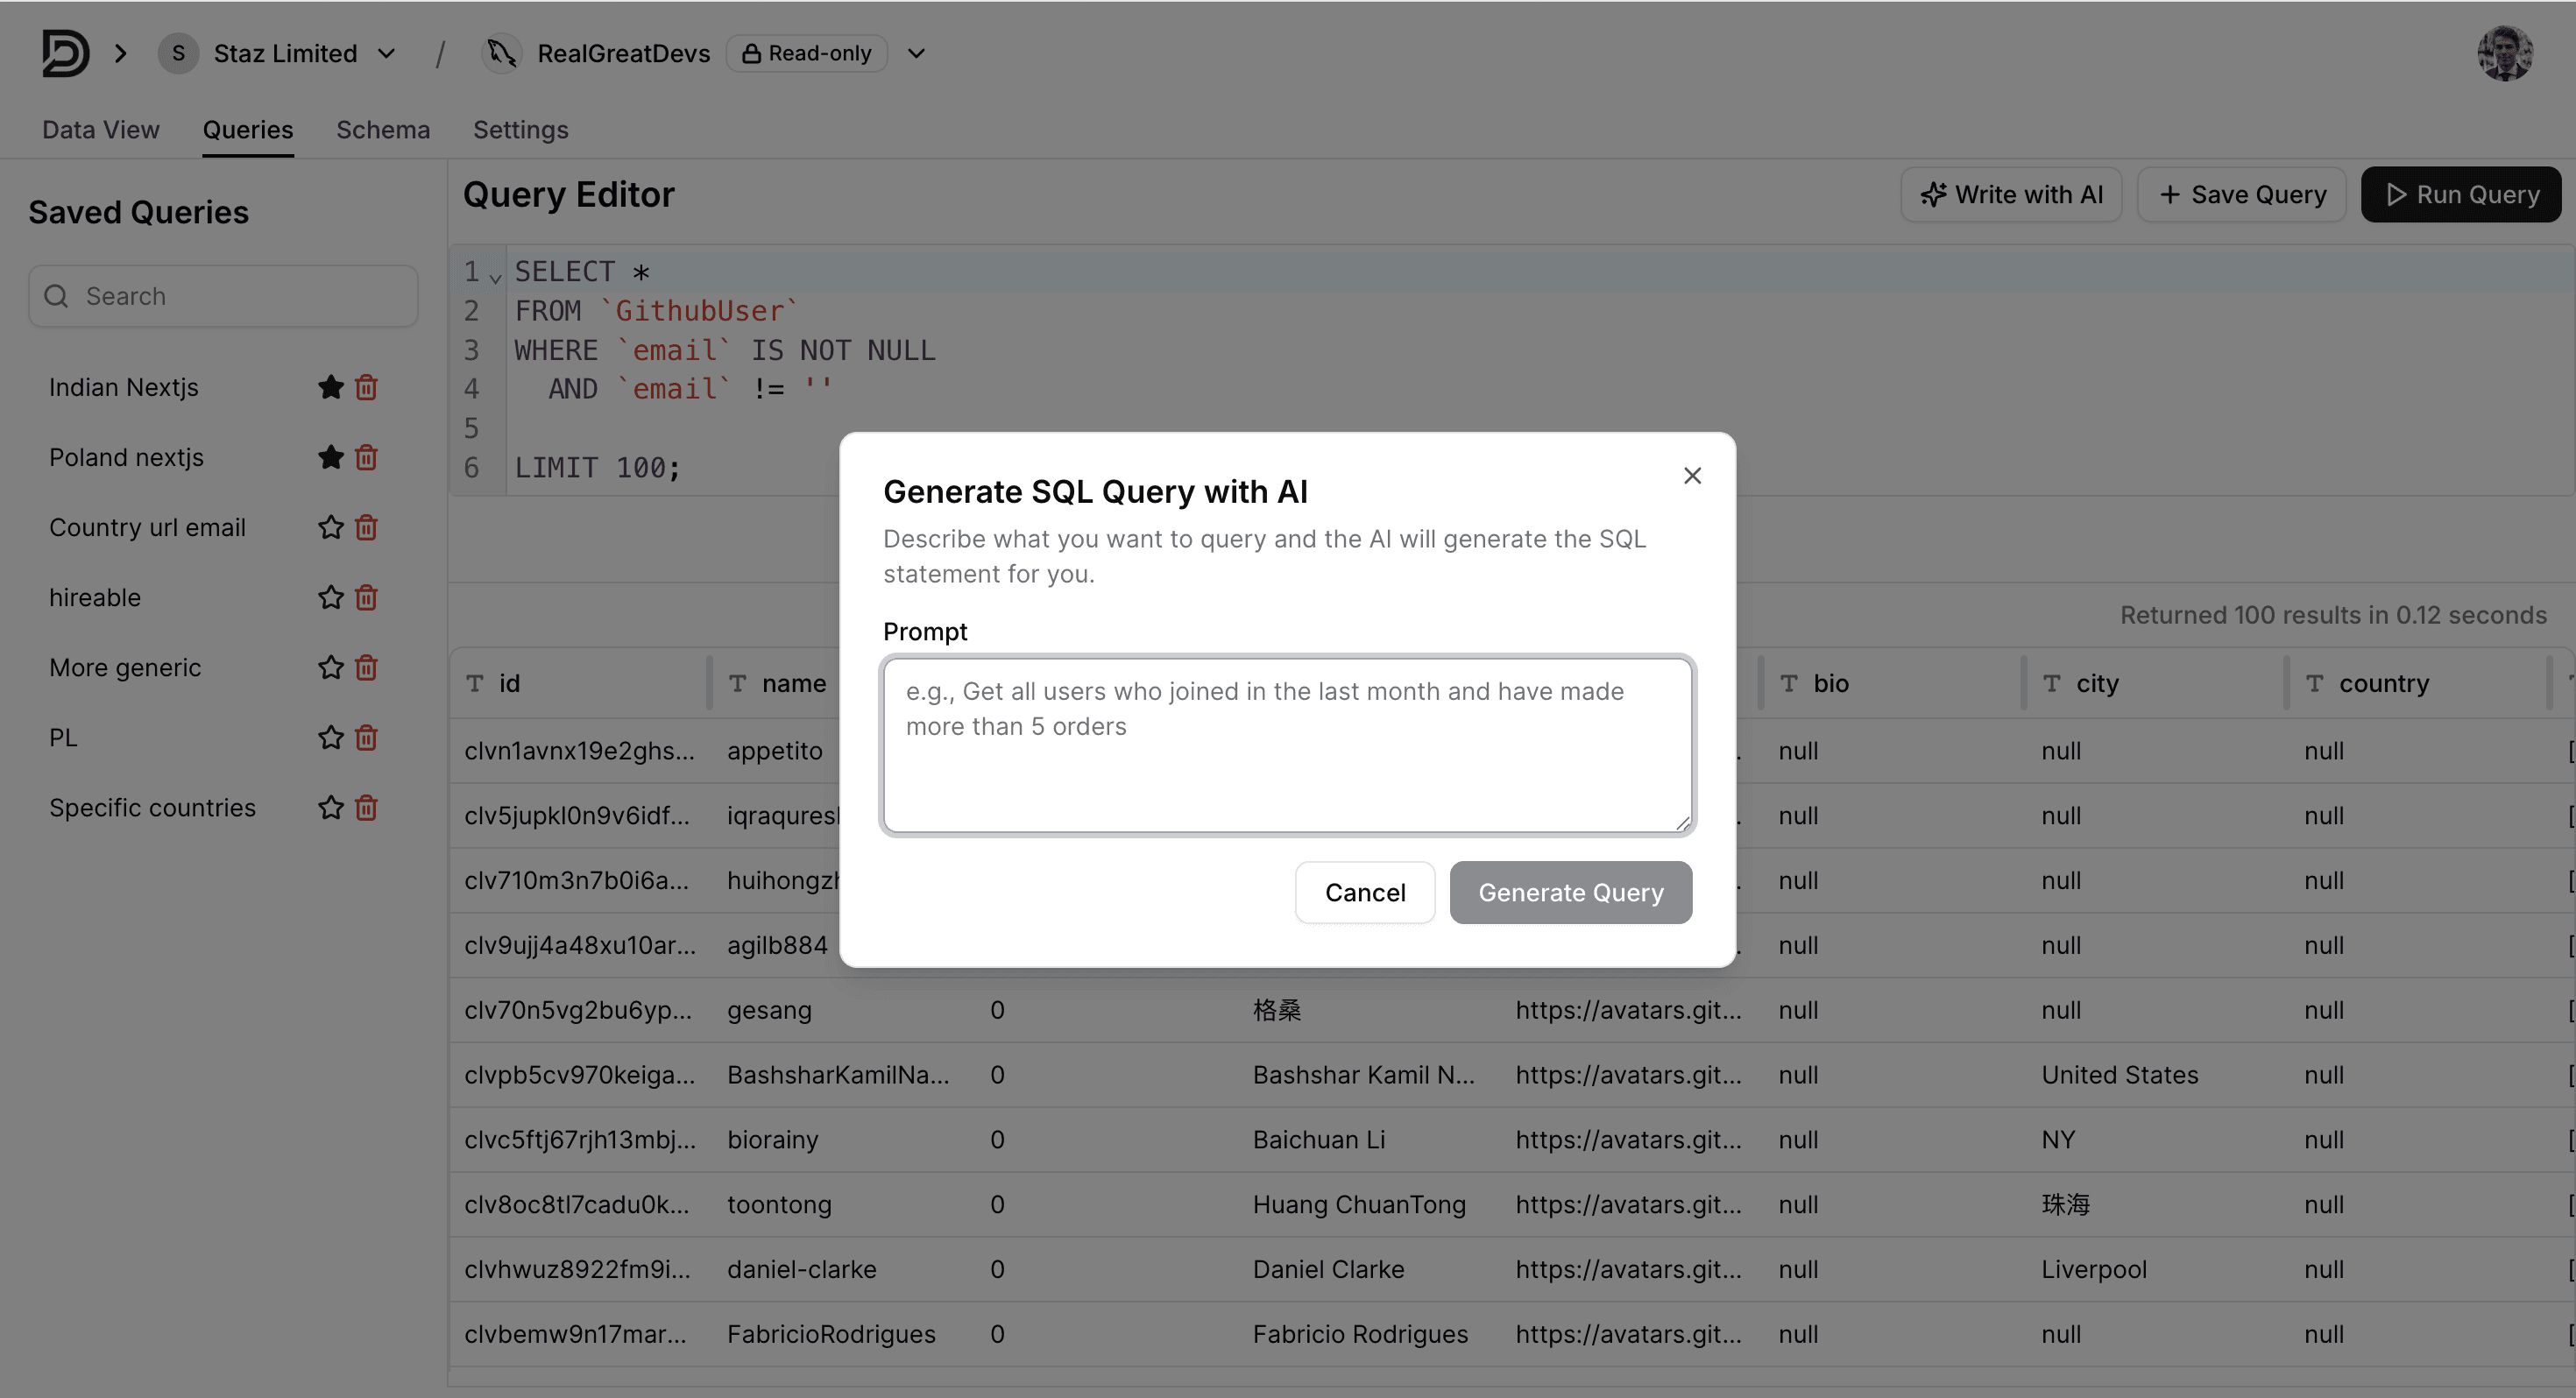Click the Cancel button in dialog

(x=1364, y=892)
